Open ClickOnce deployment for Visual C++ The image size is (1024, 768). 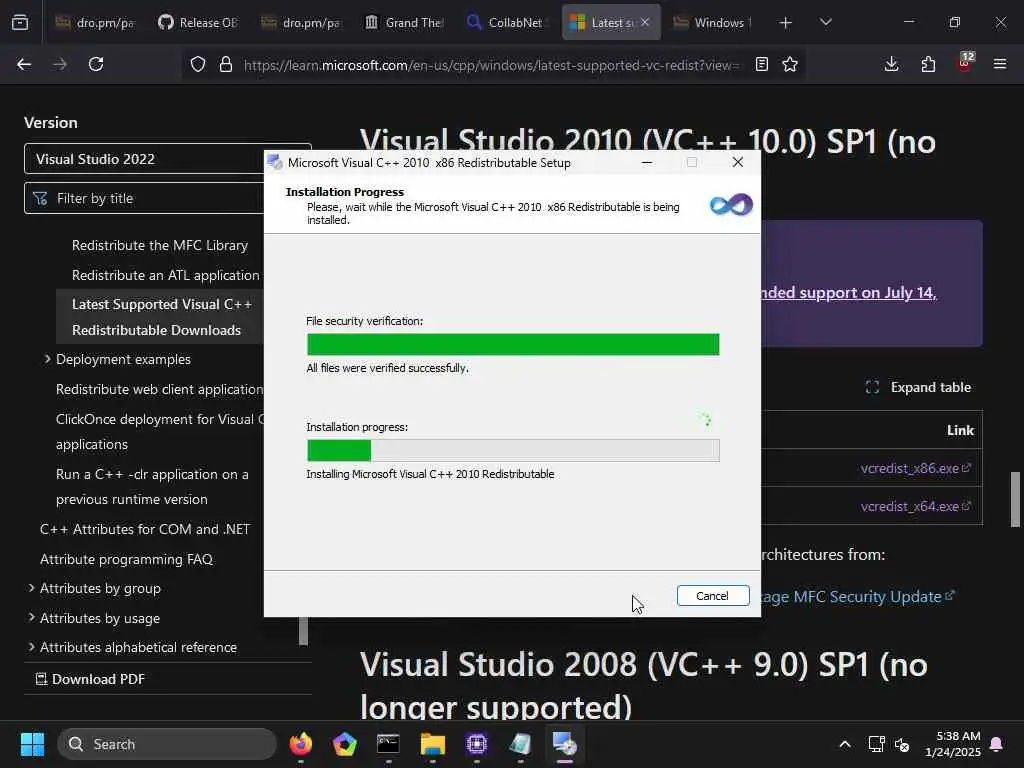point(159,431)
